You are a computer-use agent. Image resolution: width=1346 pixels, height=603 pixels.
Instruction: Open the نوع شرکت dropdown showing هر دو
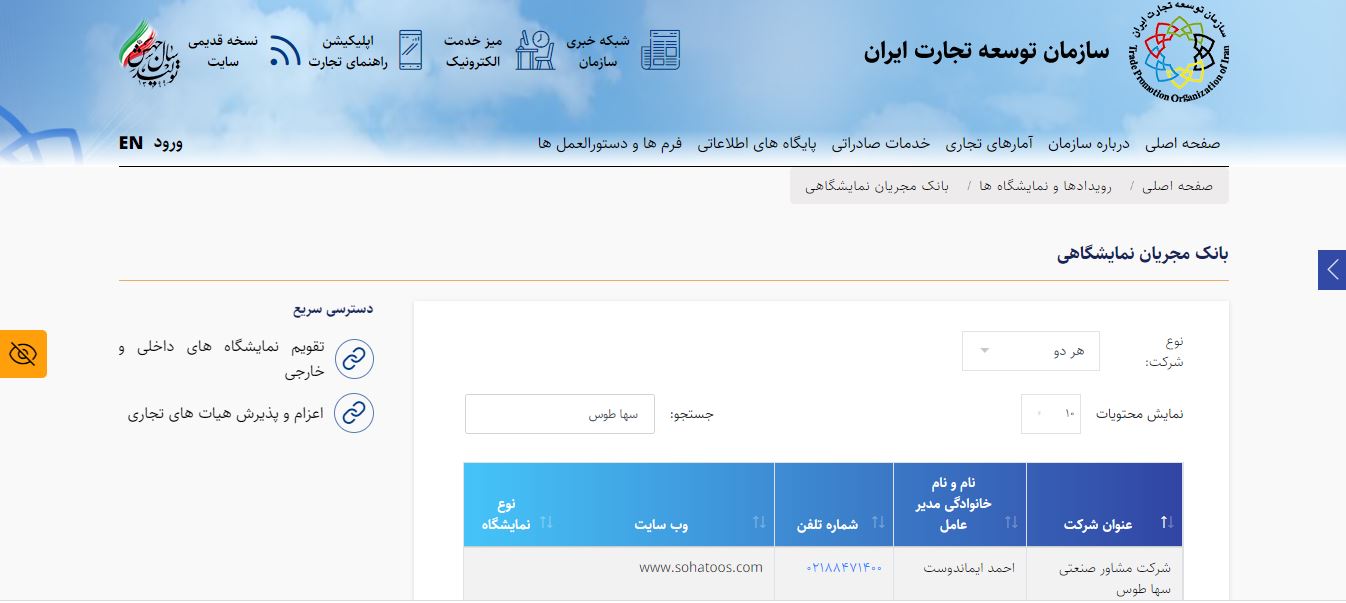1030,351
